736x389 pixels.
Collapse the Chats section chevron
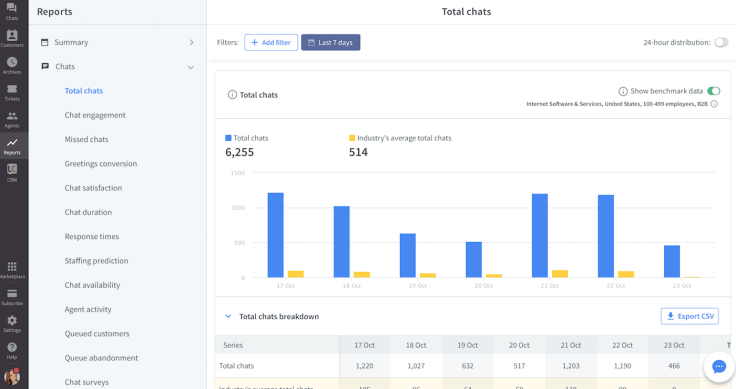191,67
